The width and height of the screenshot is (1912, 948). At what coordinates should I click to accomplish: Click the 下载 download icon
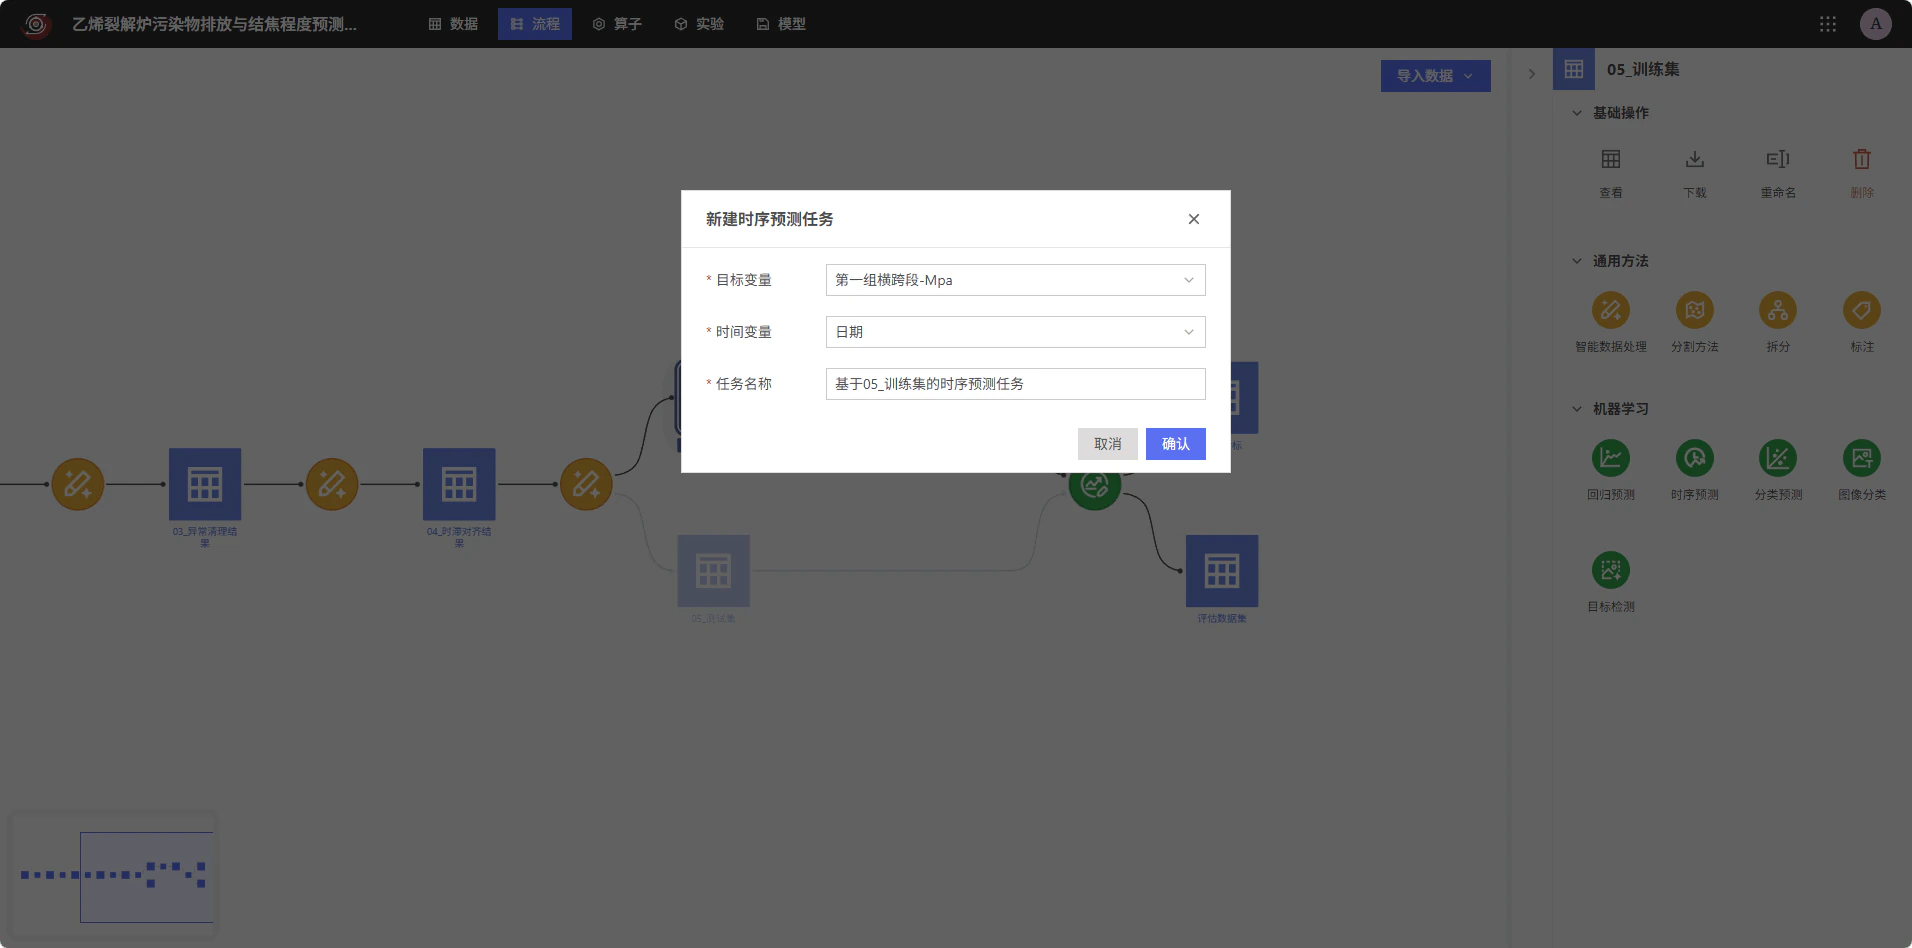[1695, 160]
